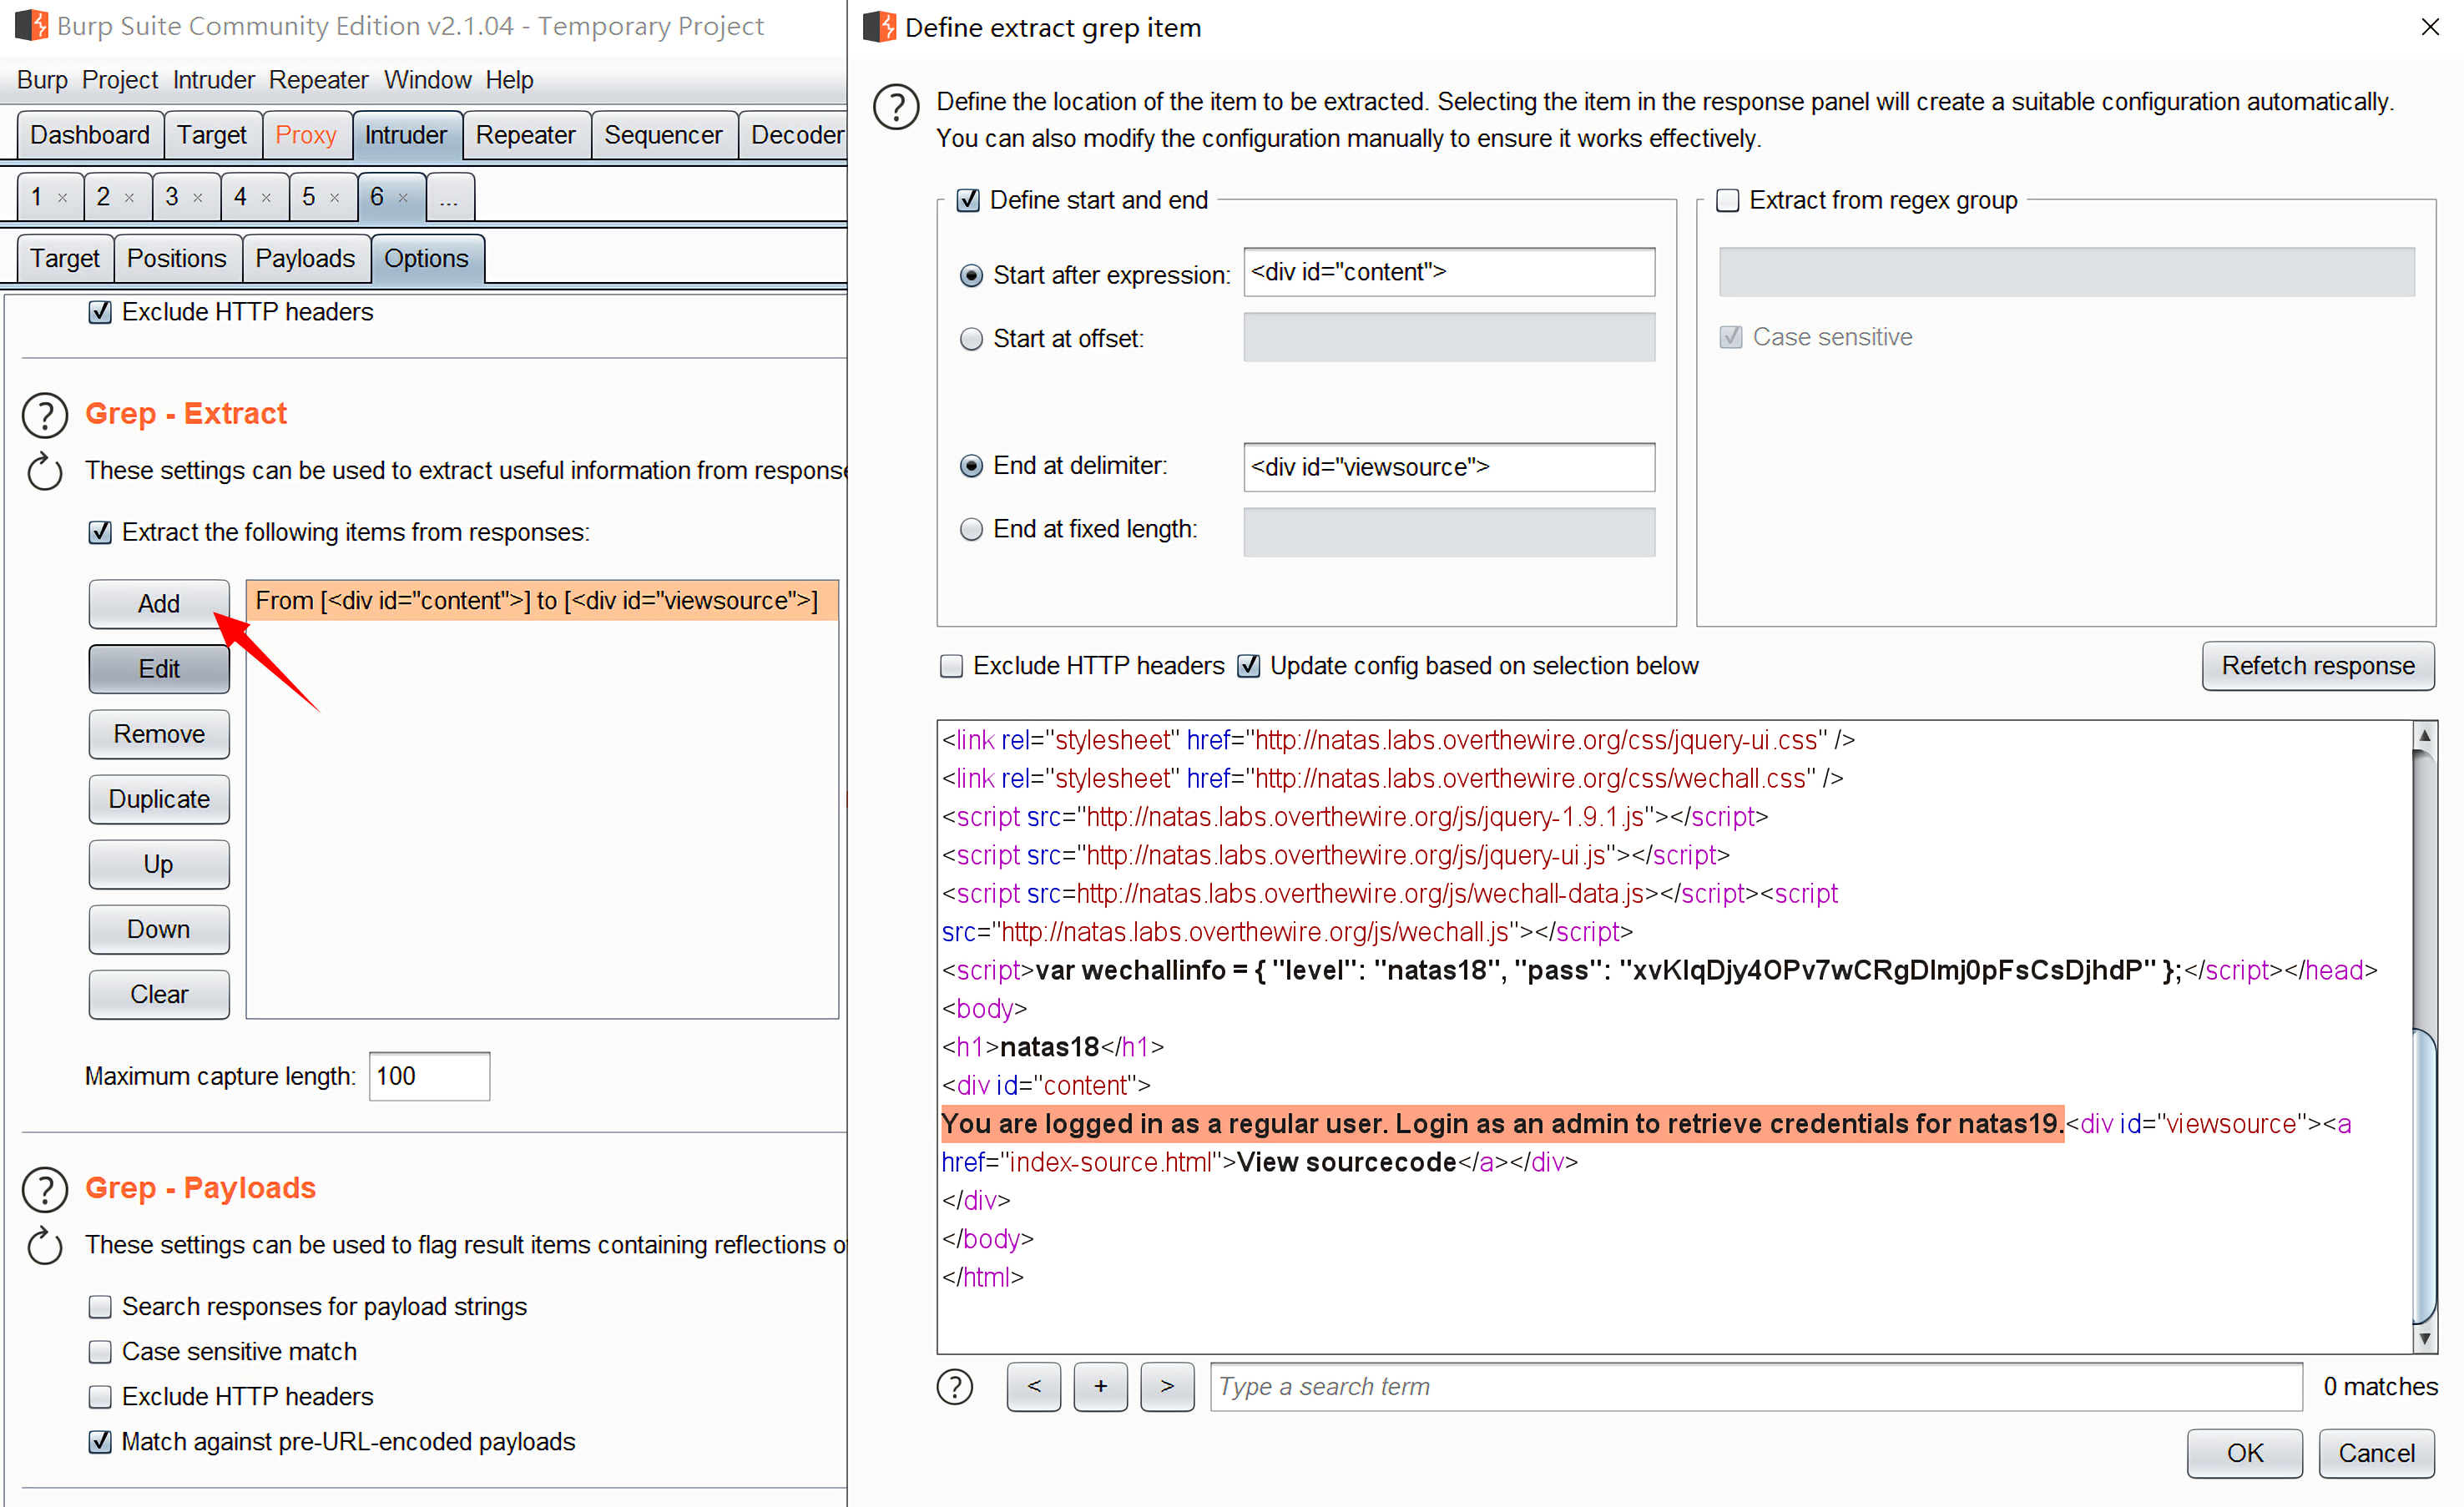Open new Intruder tab with ... tab
Viewport: 2464px width, 1507px height.
point(449,197)
